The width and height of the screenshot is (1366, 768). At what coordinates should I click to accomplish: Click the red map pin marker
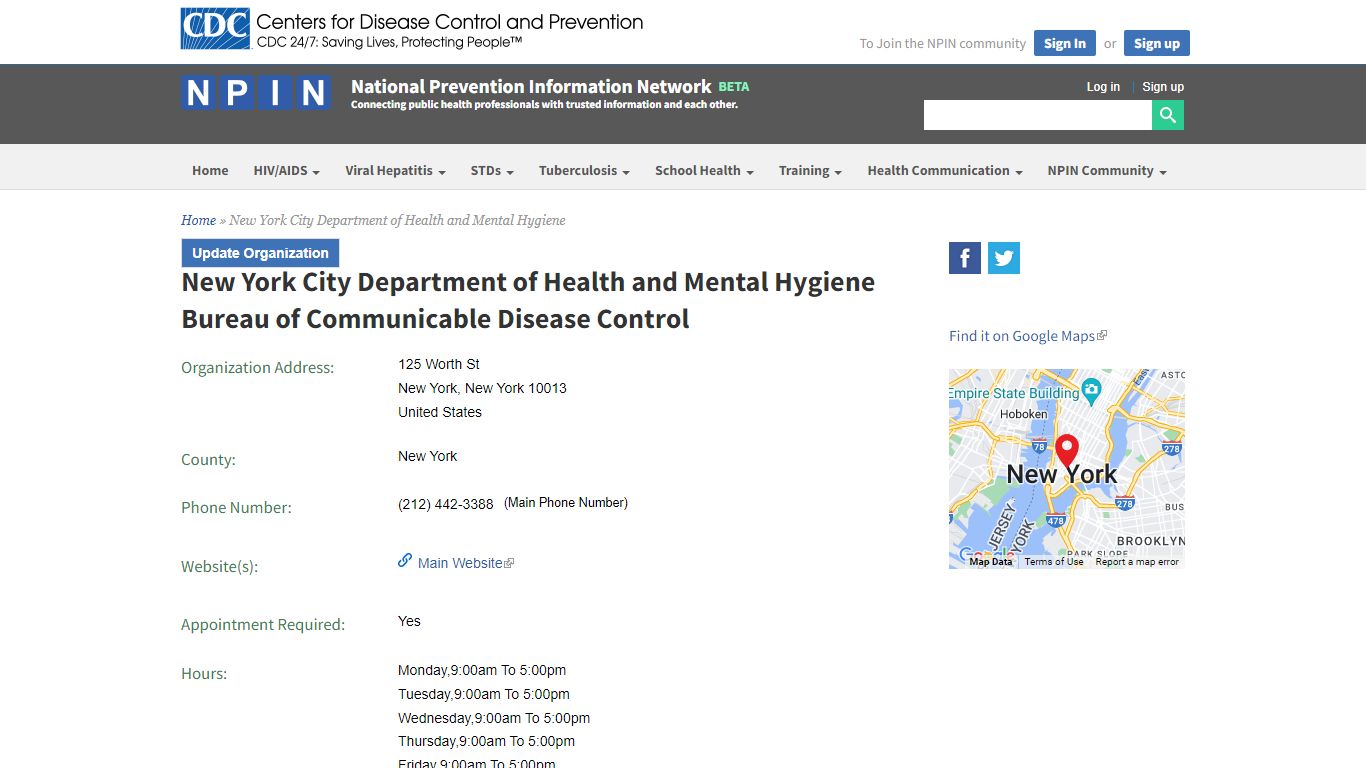click(x=1067, y=451)
